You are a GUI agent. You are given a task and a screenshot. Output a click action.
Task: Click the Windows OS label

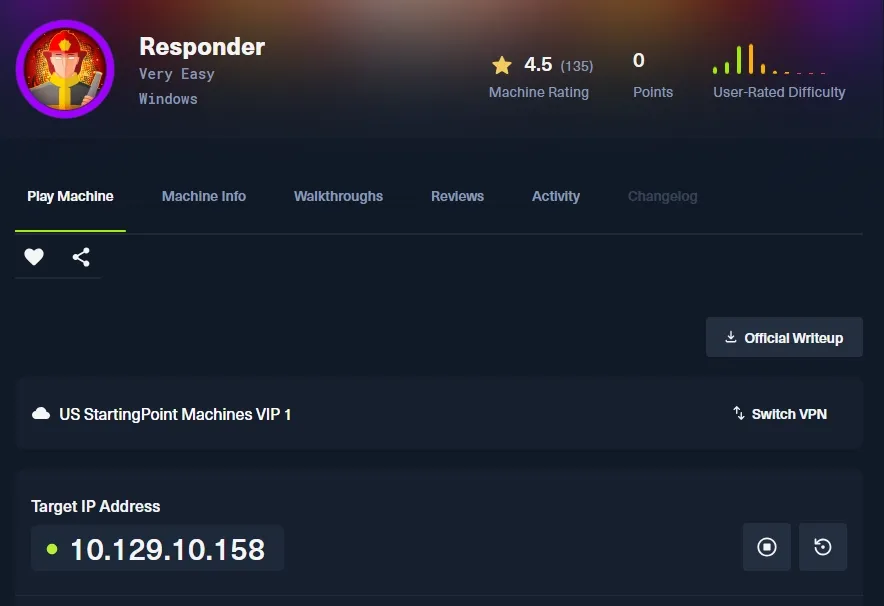(x=168, y=99)
